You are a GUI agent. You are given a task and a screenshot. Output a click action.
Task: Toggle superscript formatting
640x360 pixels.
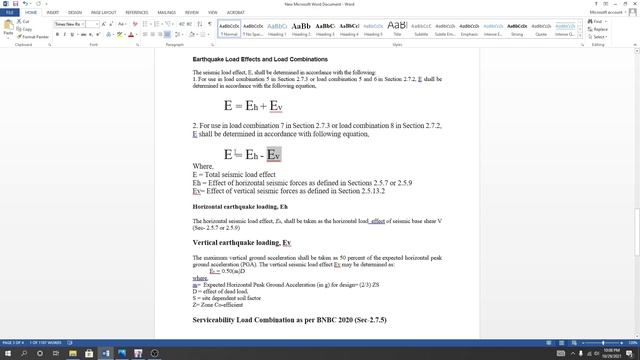point(98,35)
